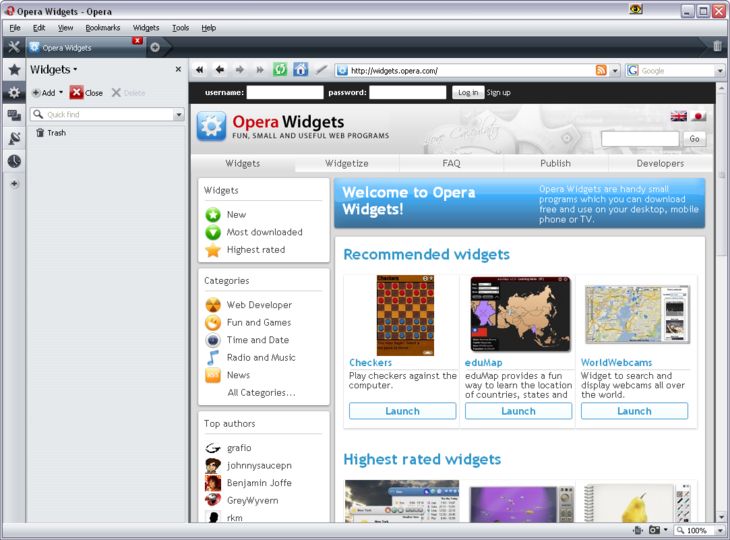Expand the Quick find dropdown arrow
The image size is (730, 540).
(179, 115)
